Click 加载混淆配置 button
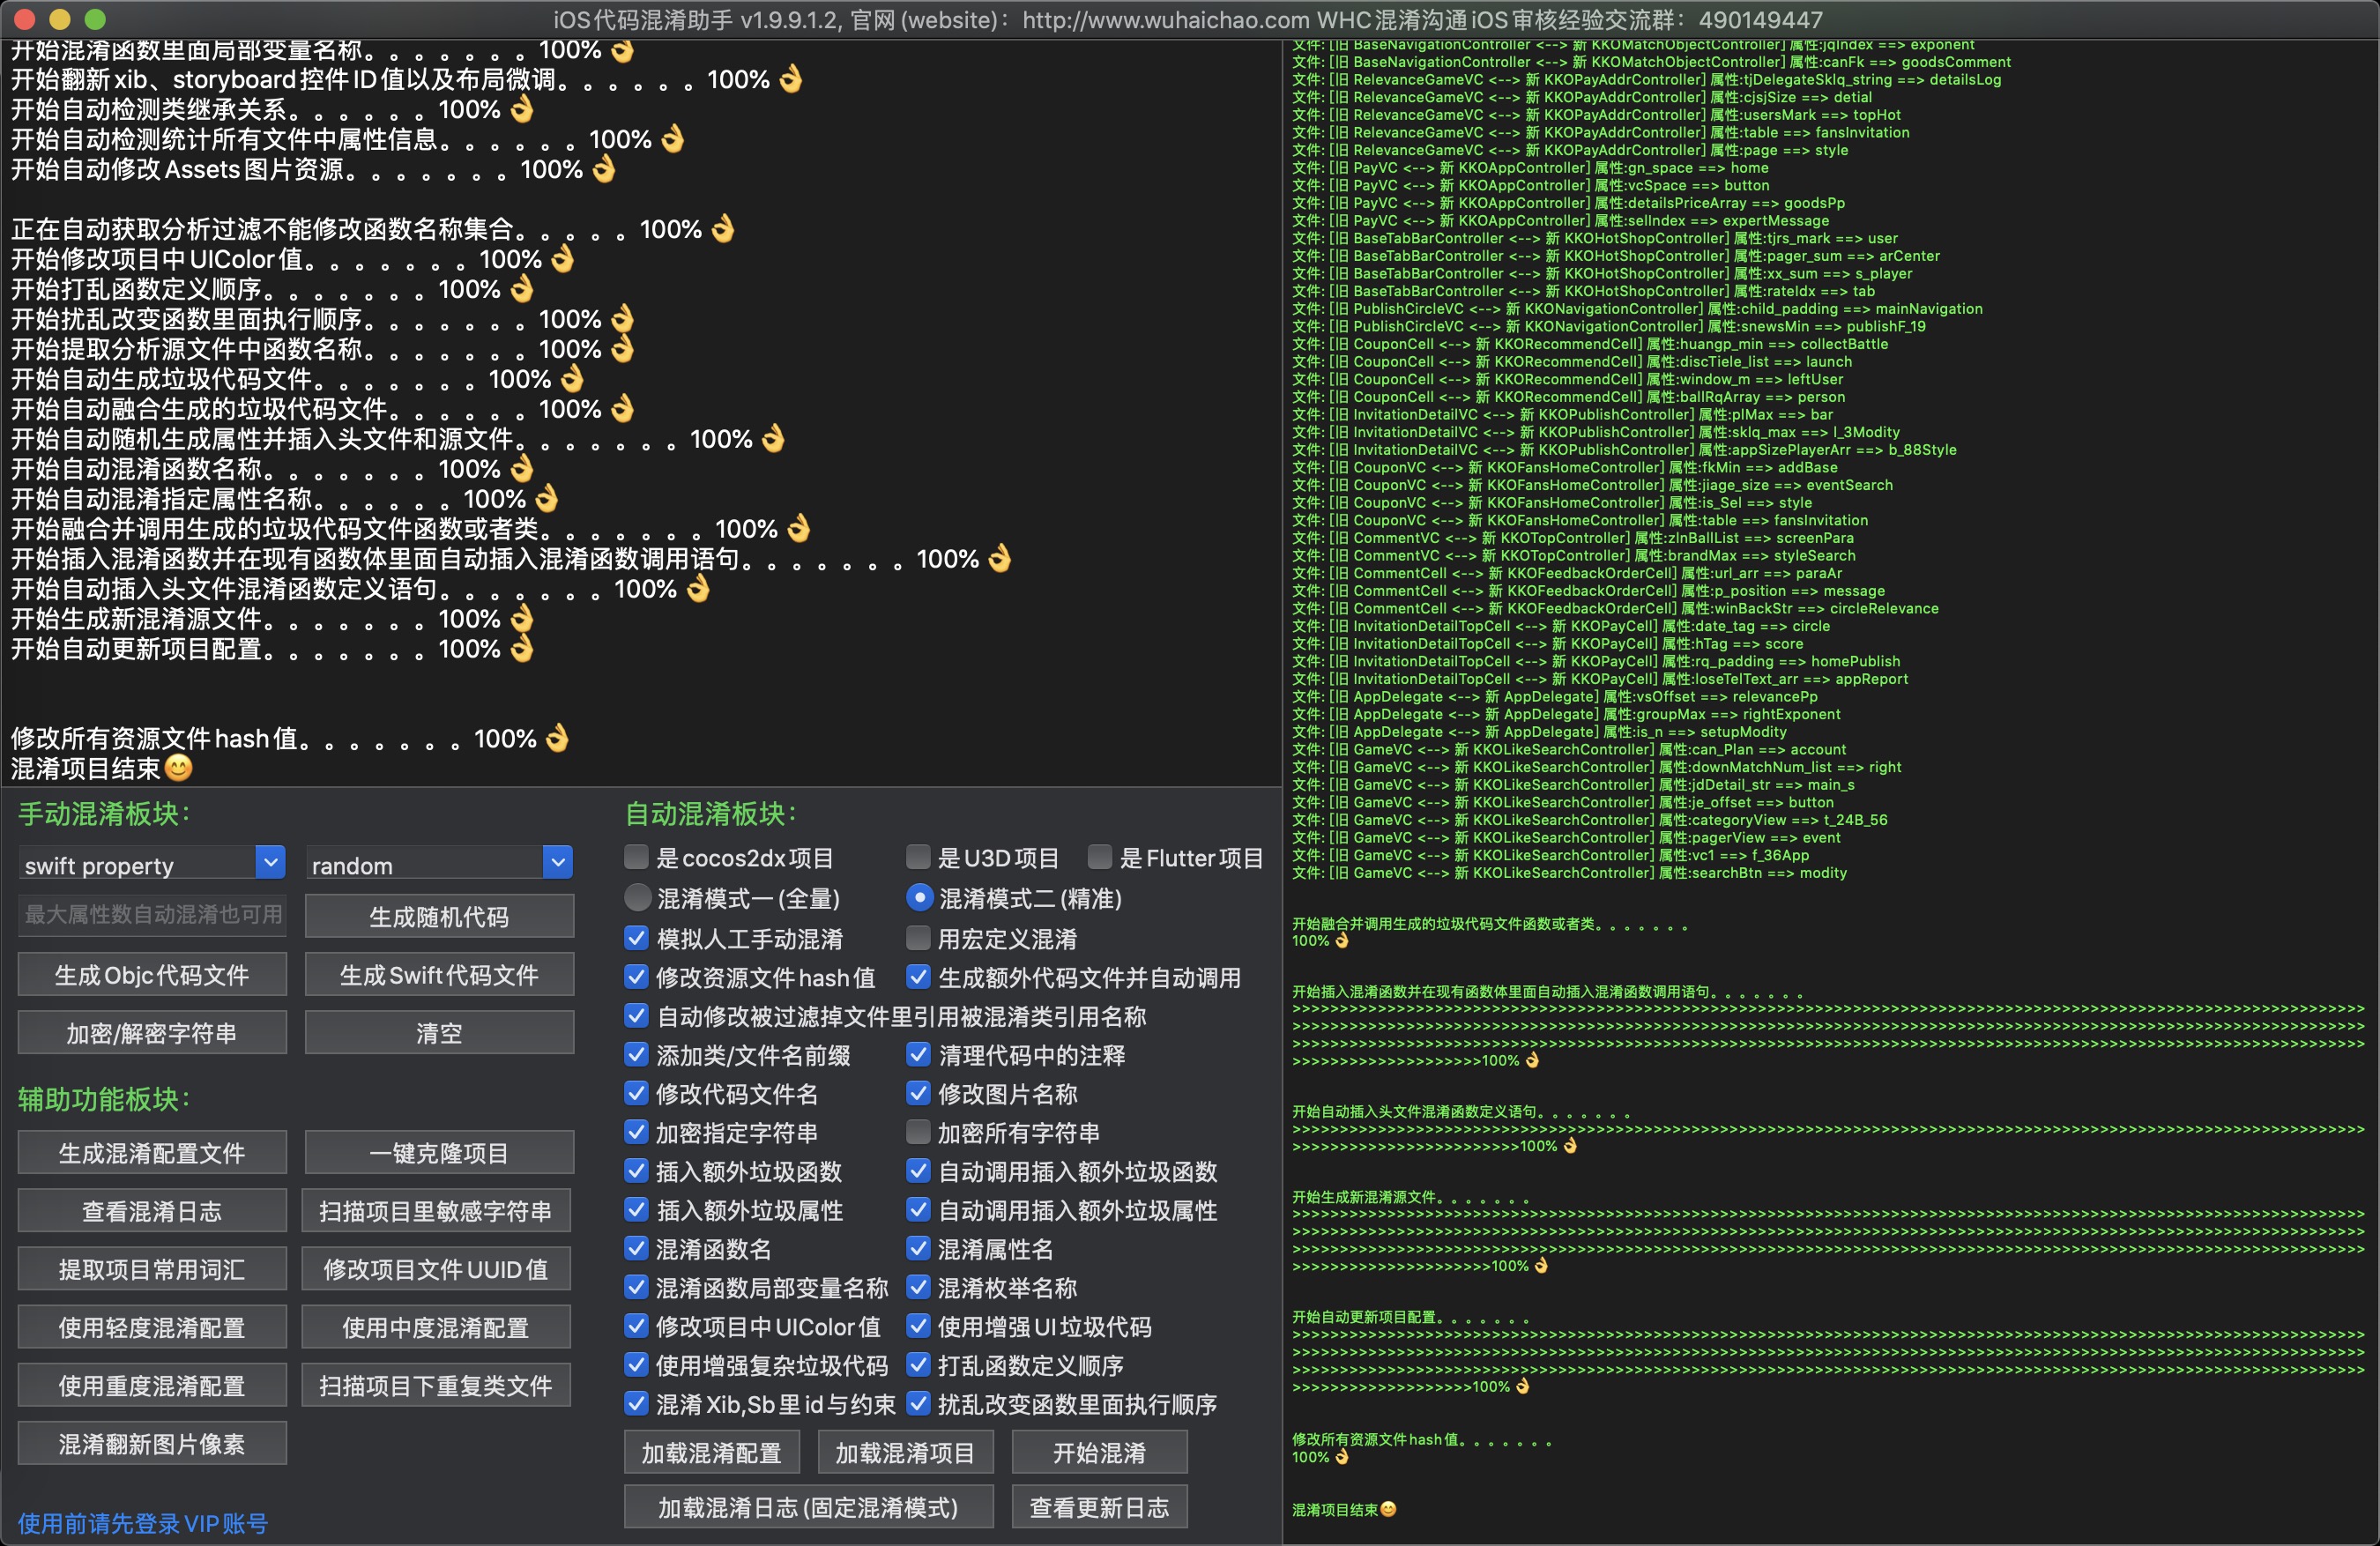2380x1546 pixels. [712, 1452]
